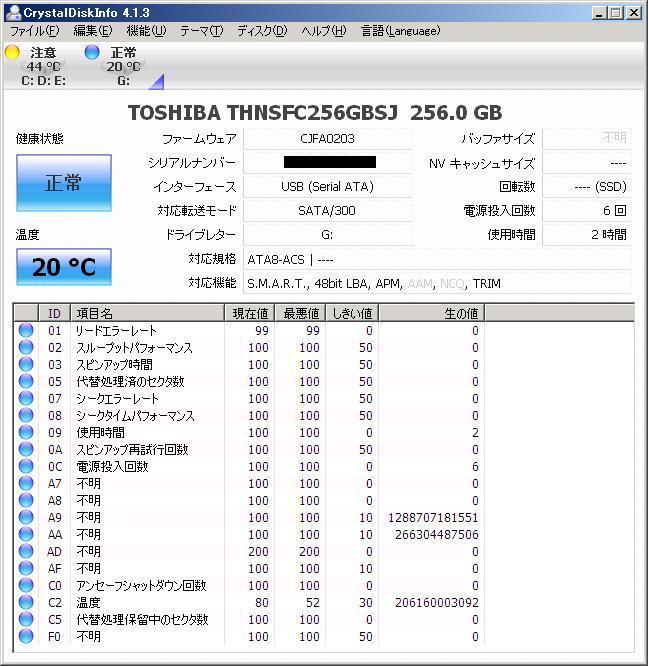Click the 20 °C temperature button
648x666 pixels.
64,267
